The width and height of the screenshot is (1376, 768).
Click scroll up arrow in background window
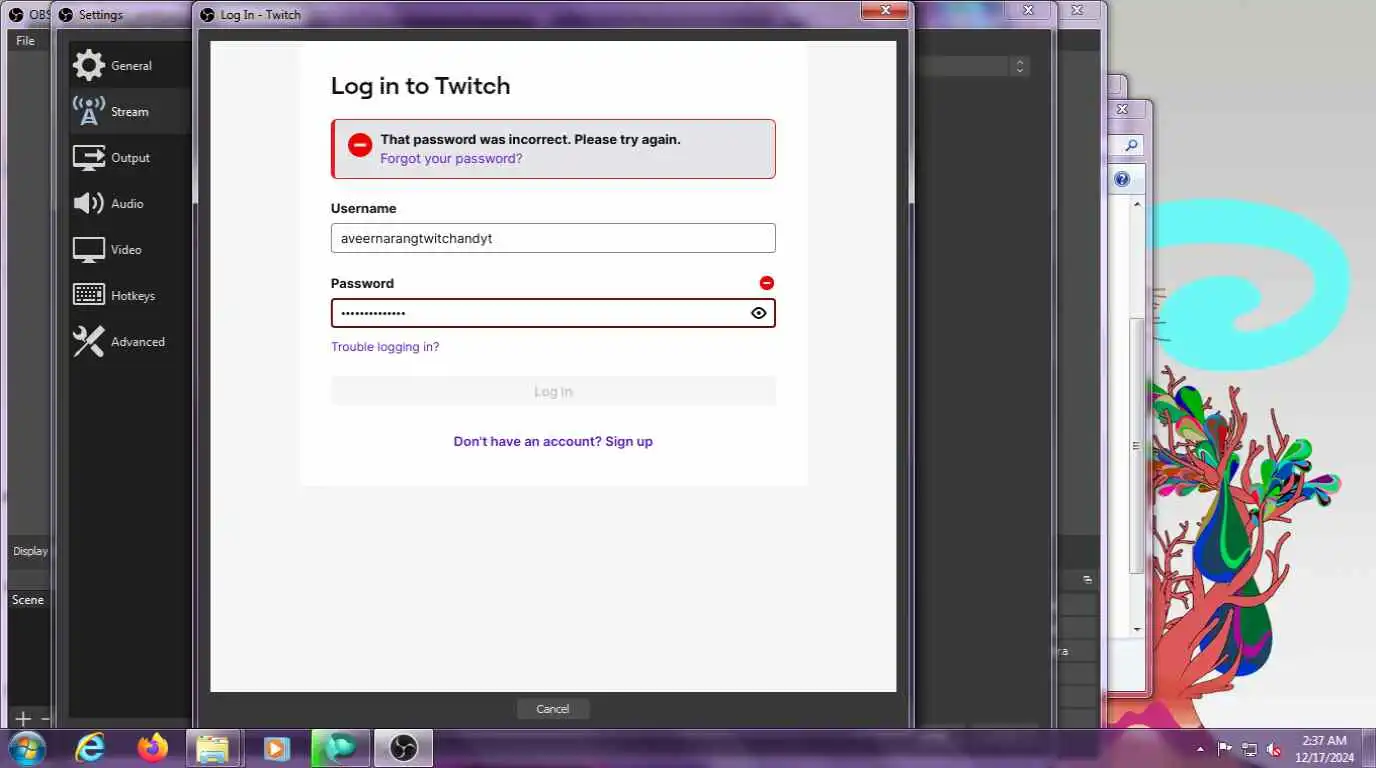point(1137,204)
